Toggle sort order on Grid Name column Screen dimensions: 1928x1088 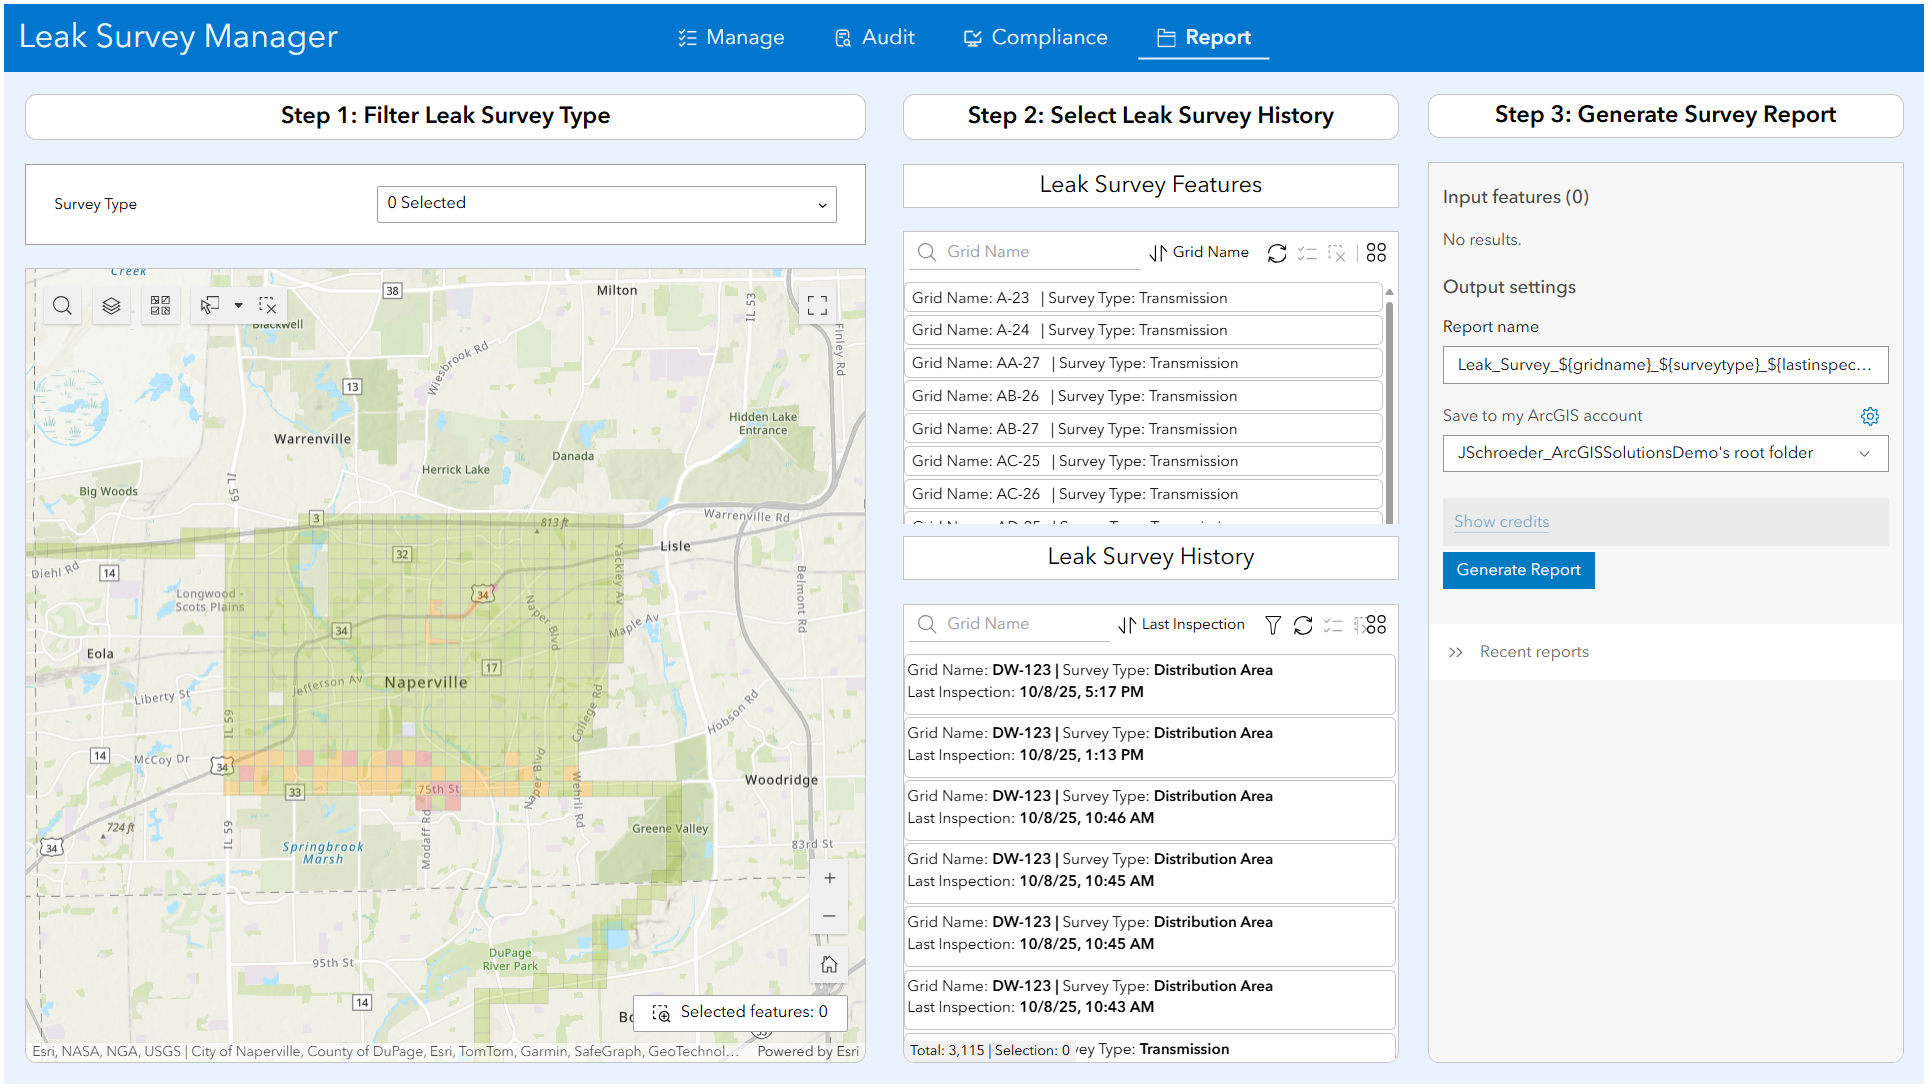click(x=1158, y=252)
